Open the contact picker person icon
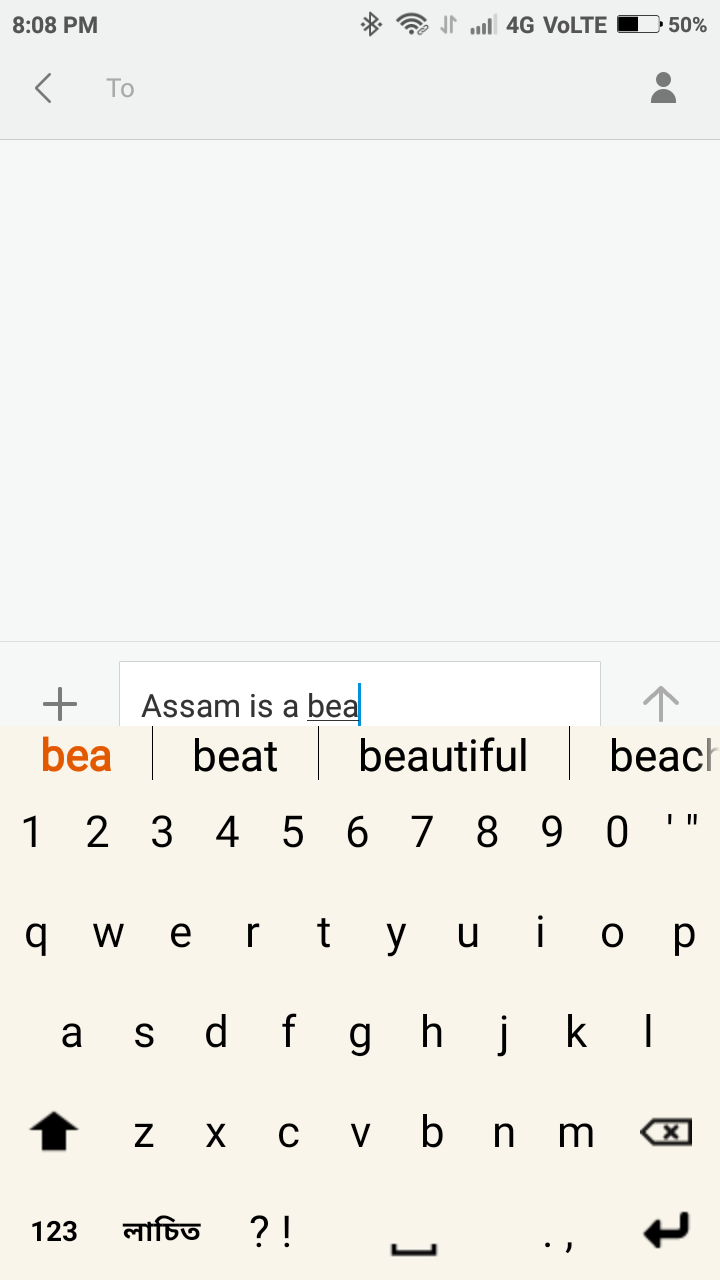Screen dimensions: 720x1280 (x=662, y=88)
